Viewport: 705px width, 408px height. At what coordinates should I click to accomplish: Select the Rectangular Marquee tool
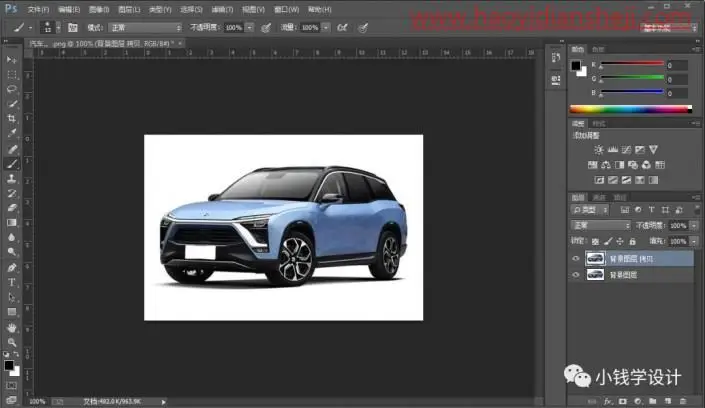[x=12, y=74]
